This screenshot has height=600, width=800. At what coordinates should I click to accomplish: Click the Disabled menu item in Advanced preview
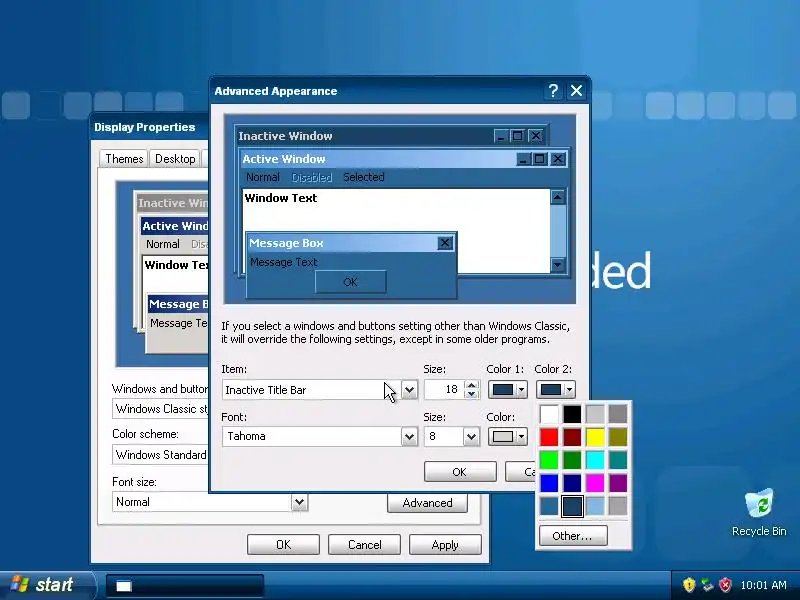312,178
